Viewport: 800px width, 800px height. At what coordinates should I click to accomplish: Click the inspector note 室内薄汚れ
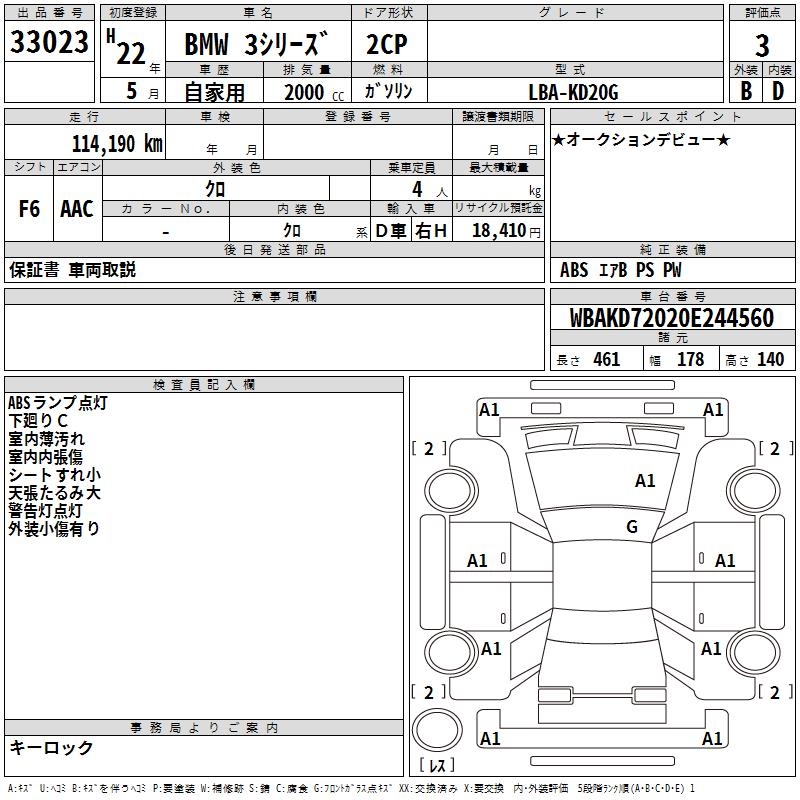(46, 439)
